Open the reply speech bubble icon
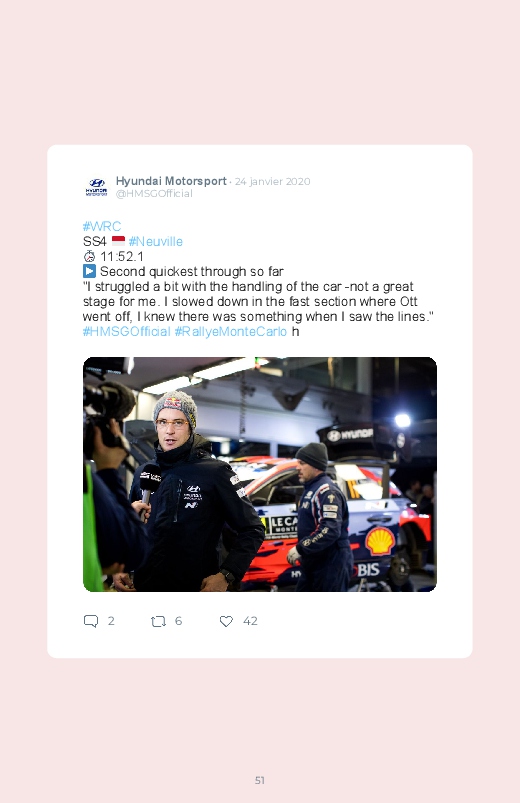The height and width of the screenshot is (803, 520). [x=91, y=621]
